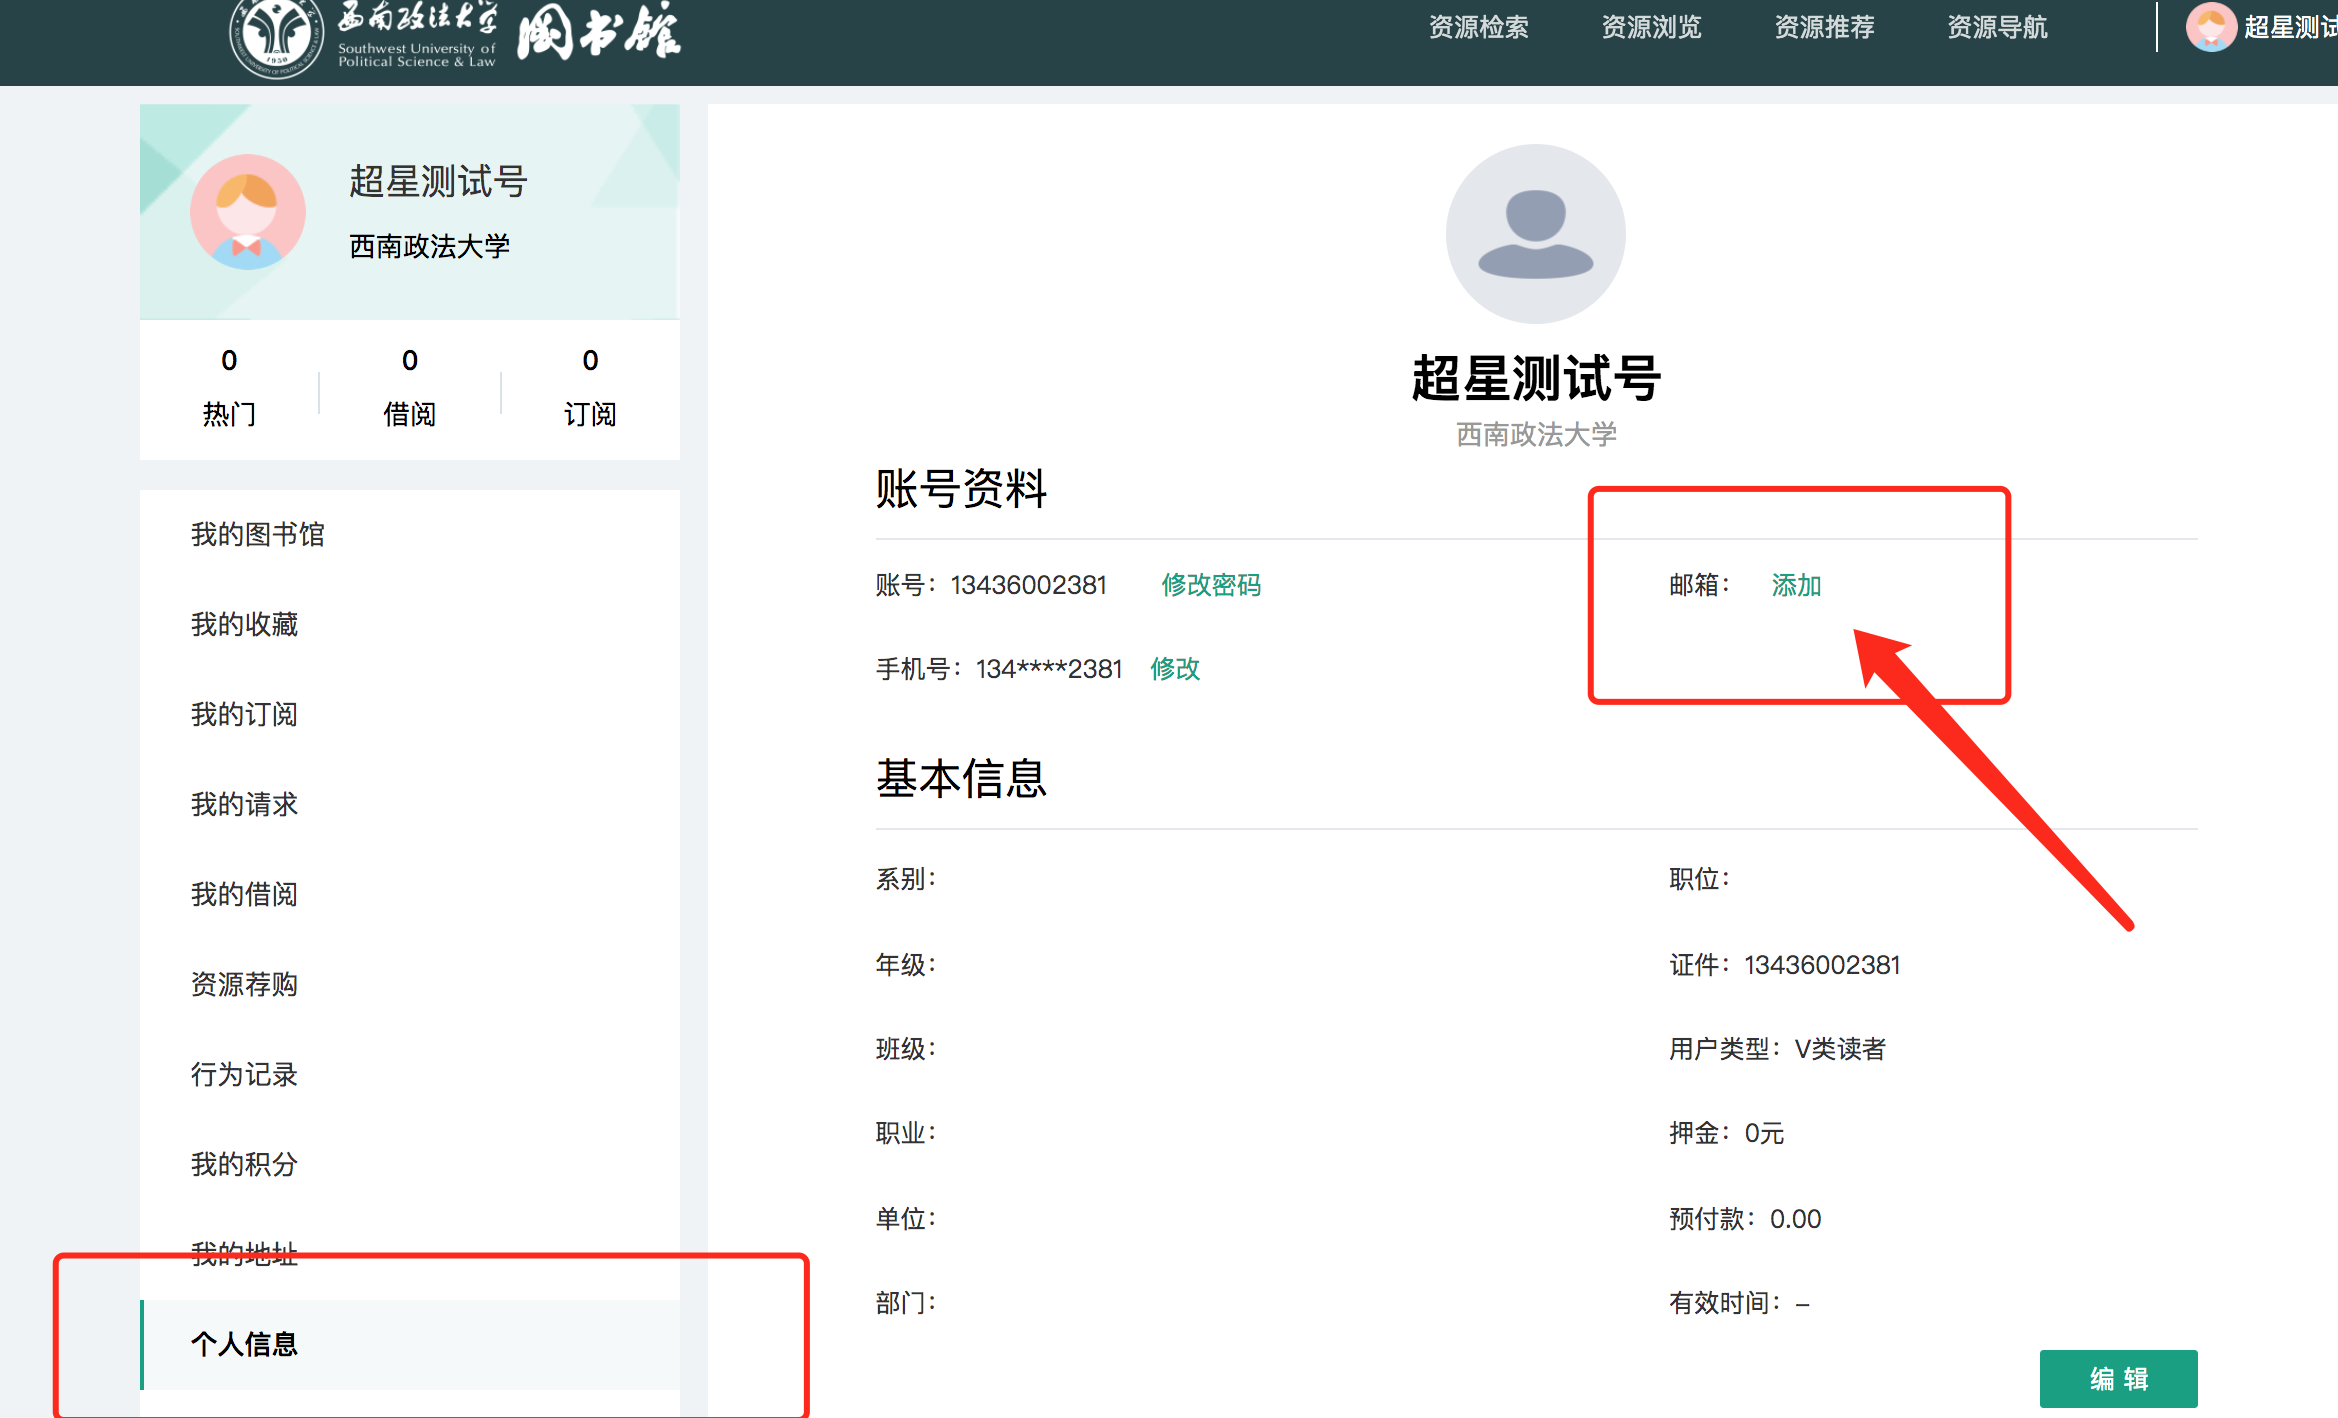Click the library calligraphy logo text
2338x1418 pixels.
(x=598, y=32)
